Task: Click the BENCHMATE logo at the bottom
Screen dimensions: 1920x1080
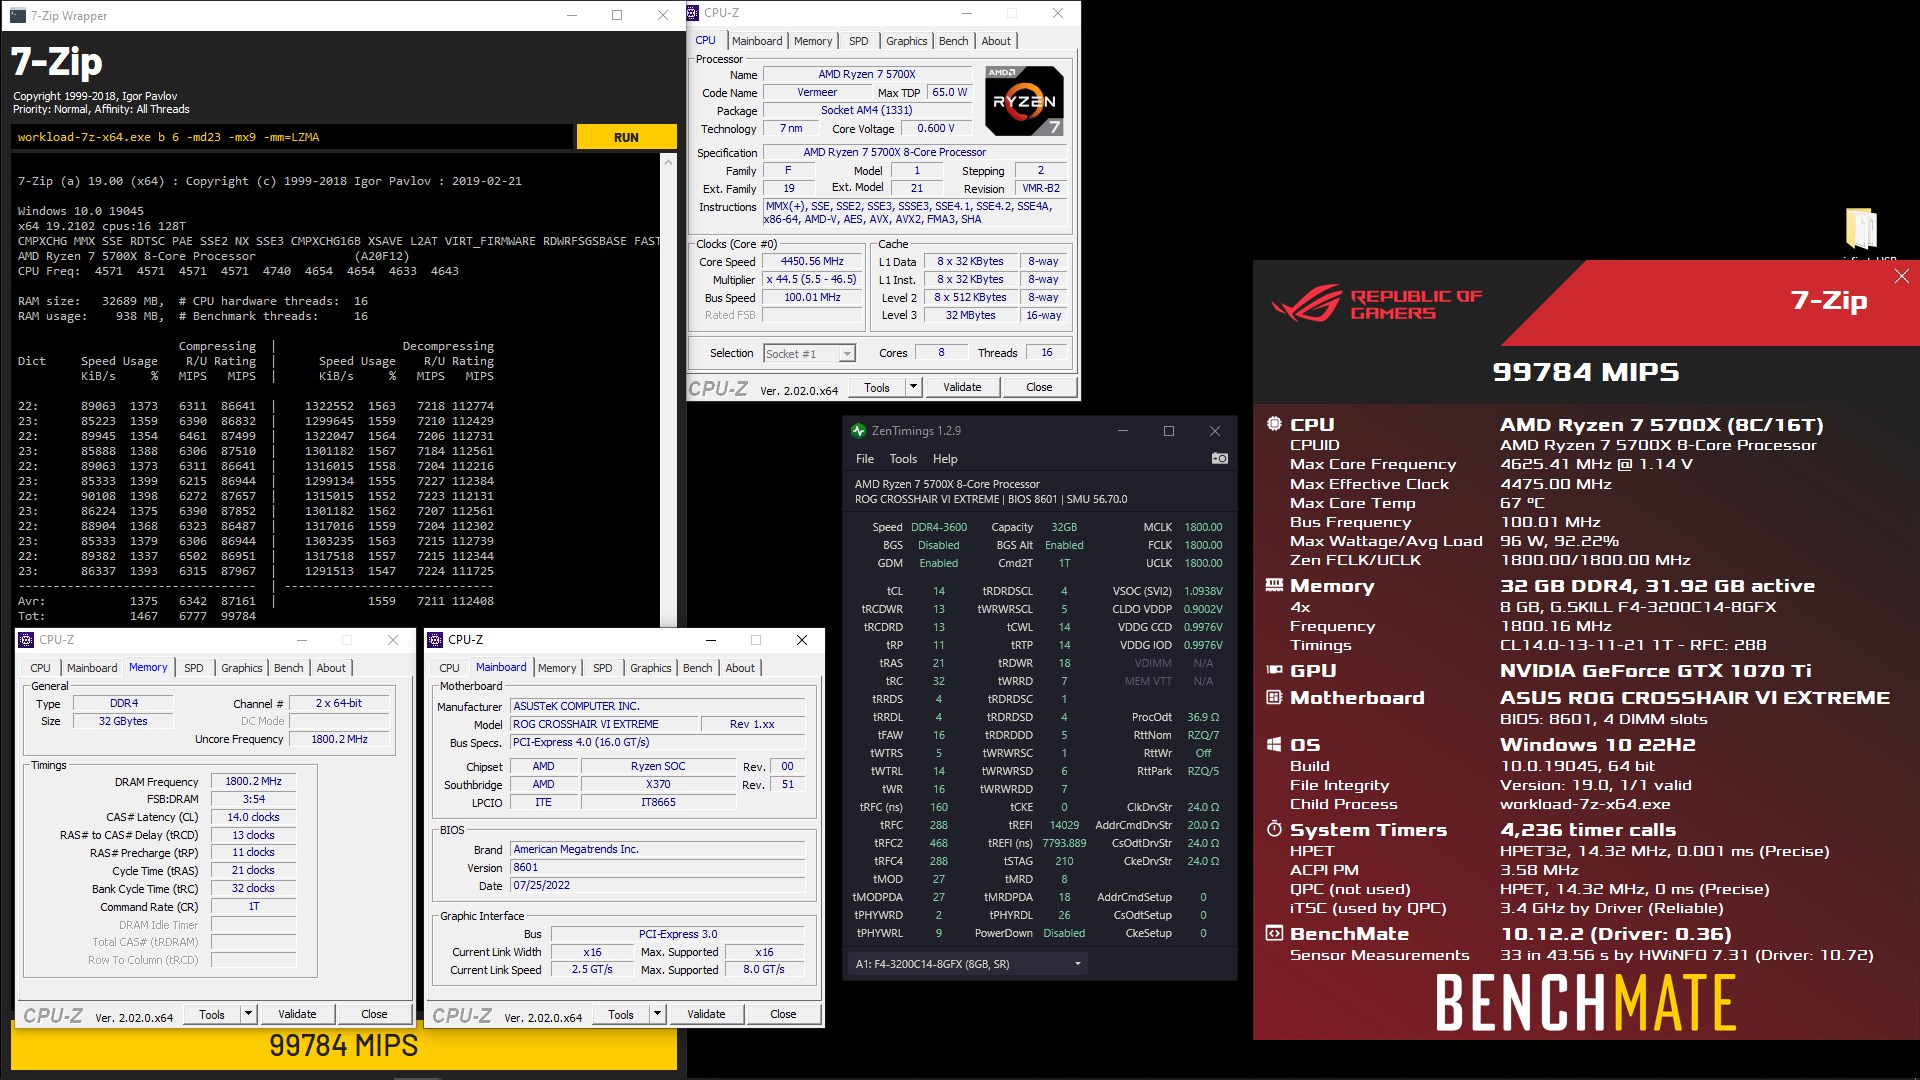Action: (1586, 1003)
